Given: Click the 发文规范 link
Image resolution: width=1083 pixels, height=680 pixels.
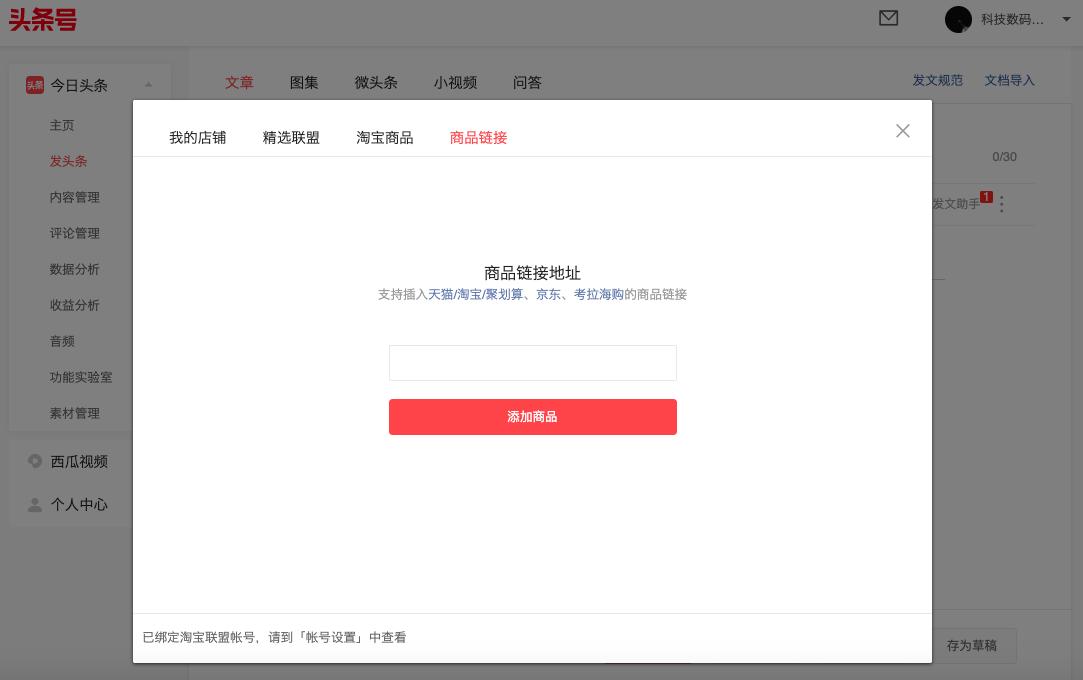Looking at the screenshot, I should click(937, 79).
